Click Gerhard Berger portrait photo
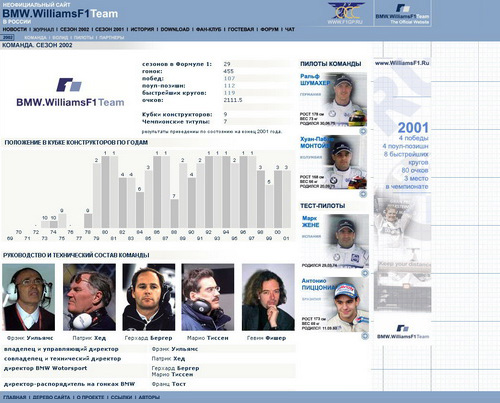 [x=149, y=297]
